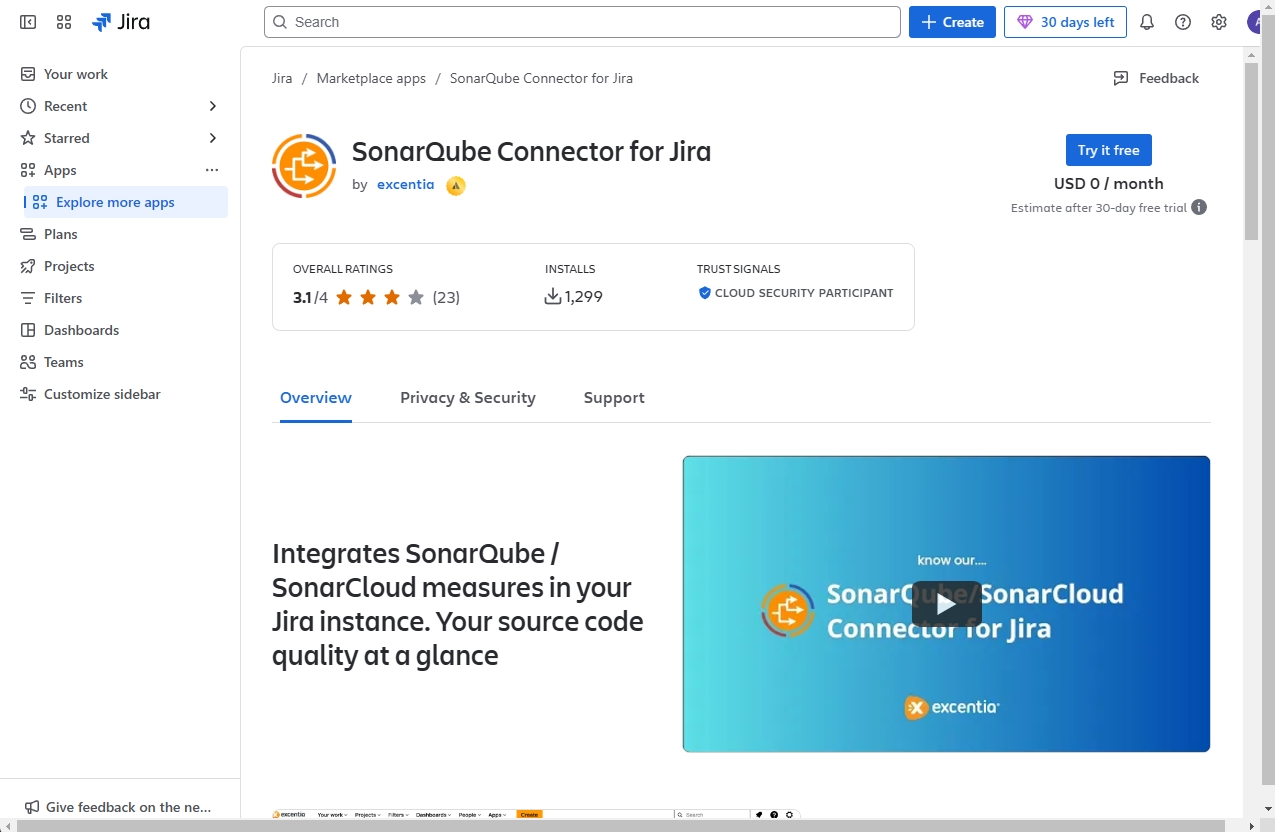Click the USD 0 / month price
The width and height of the screenshot is (1275, 832).
click(1109, 184)
